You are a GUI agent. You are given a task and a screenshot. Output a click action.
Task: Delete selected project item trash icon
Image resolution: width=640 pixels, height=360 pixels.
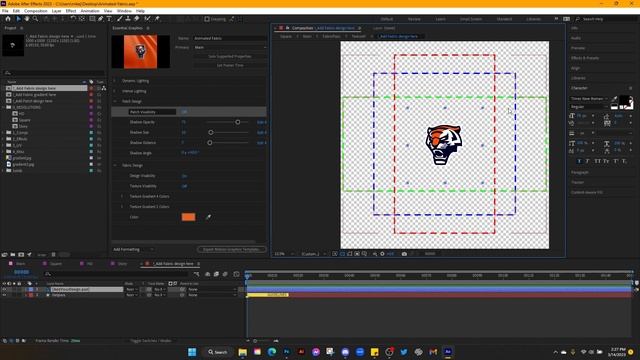(x=53, y=255)
